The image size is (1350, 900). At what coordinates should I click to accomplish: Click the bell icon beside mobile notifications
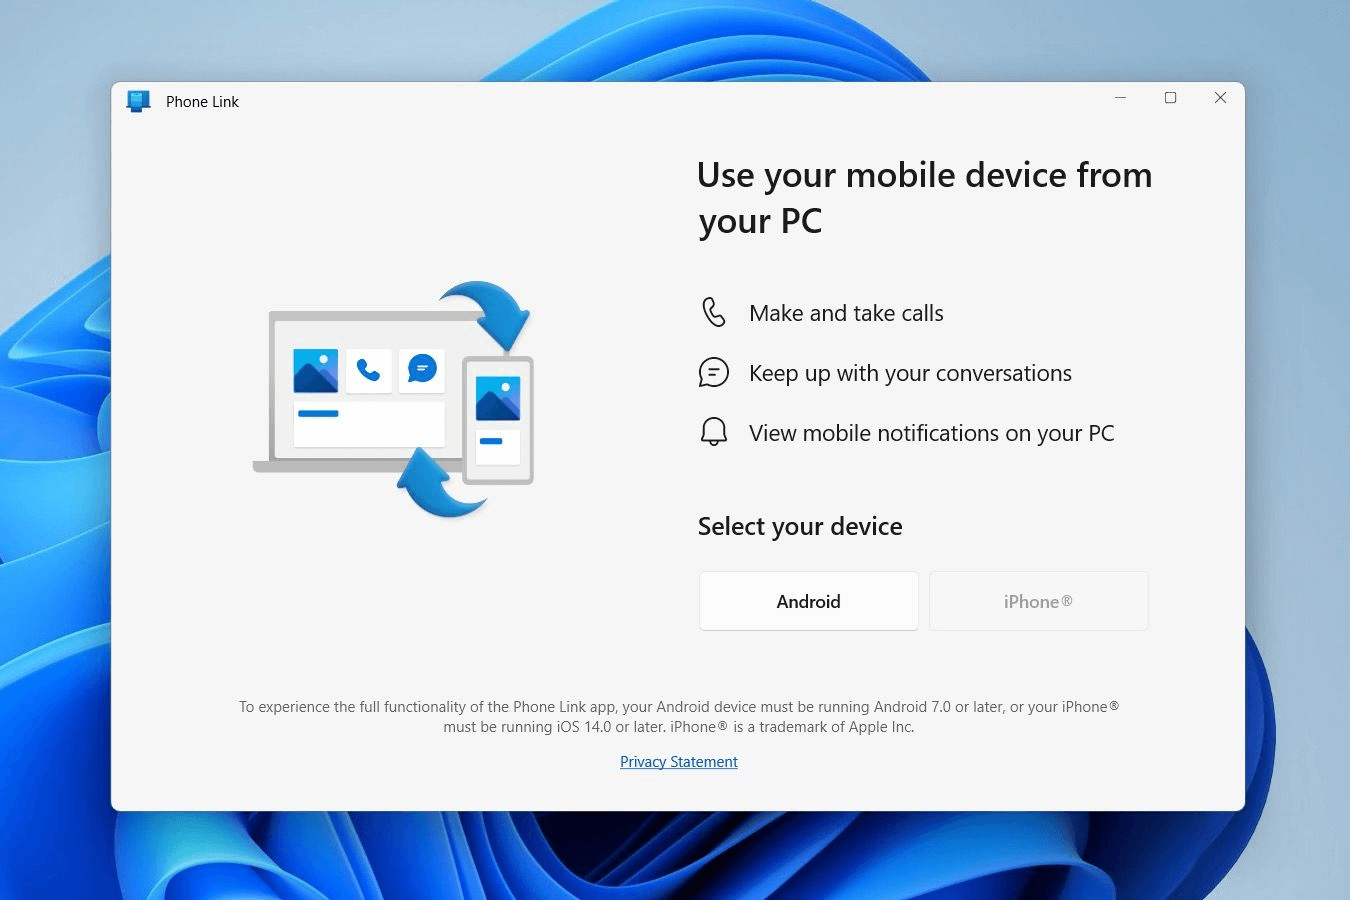click(713, 432)
